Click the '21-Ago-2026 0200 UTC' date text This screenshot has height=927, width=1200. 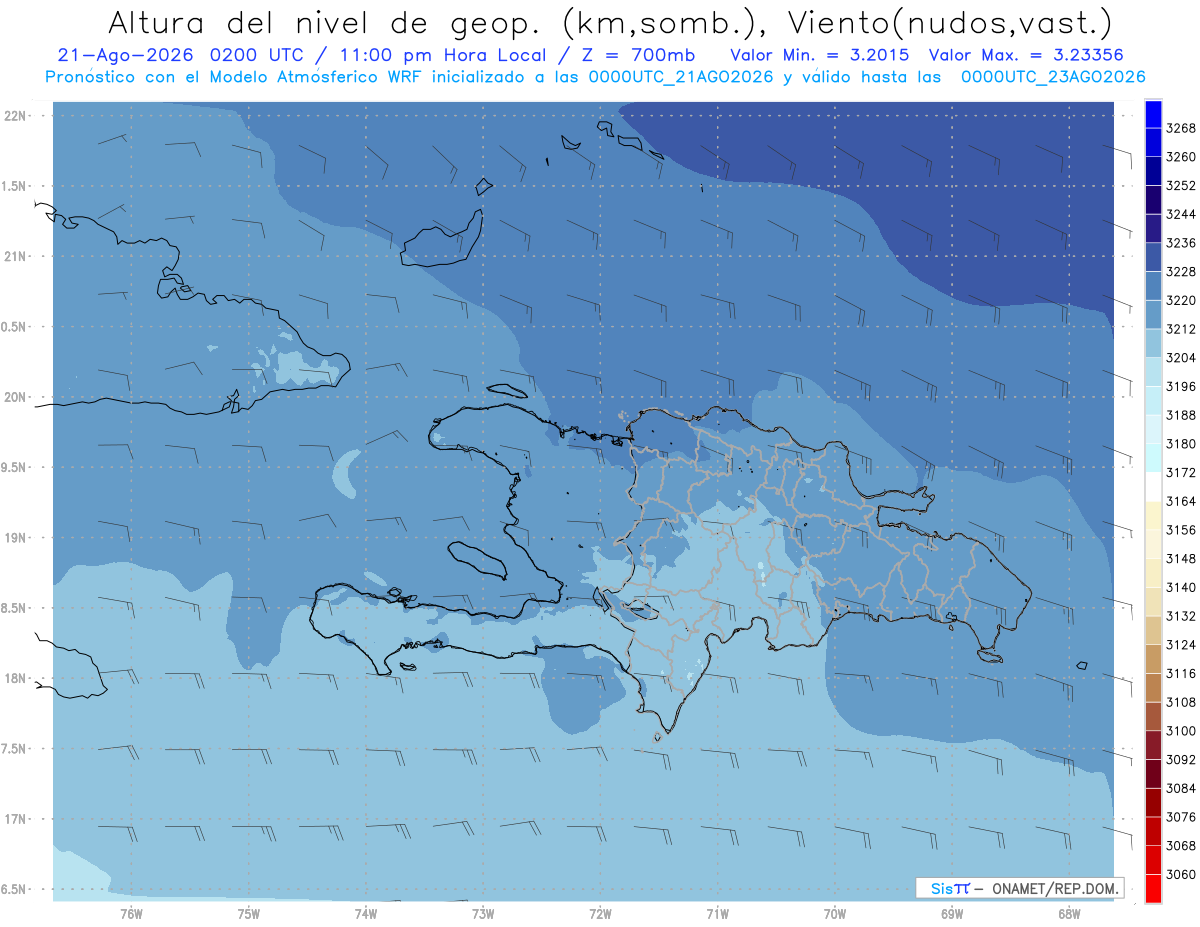tap(183, 55)
